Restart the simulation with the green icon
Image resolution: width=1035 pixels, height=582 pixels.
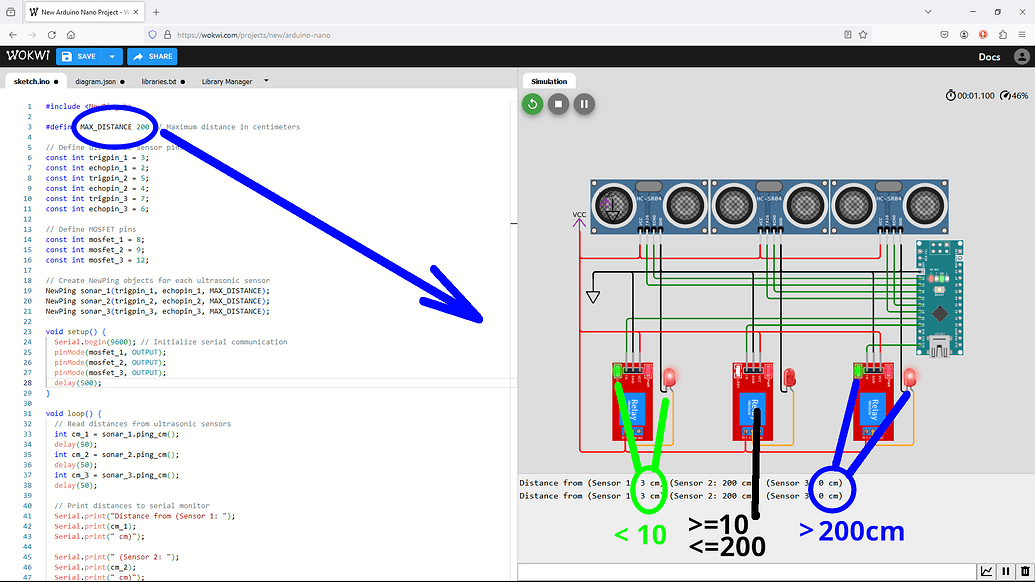pos(532,104)
